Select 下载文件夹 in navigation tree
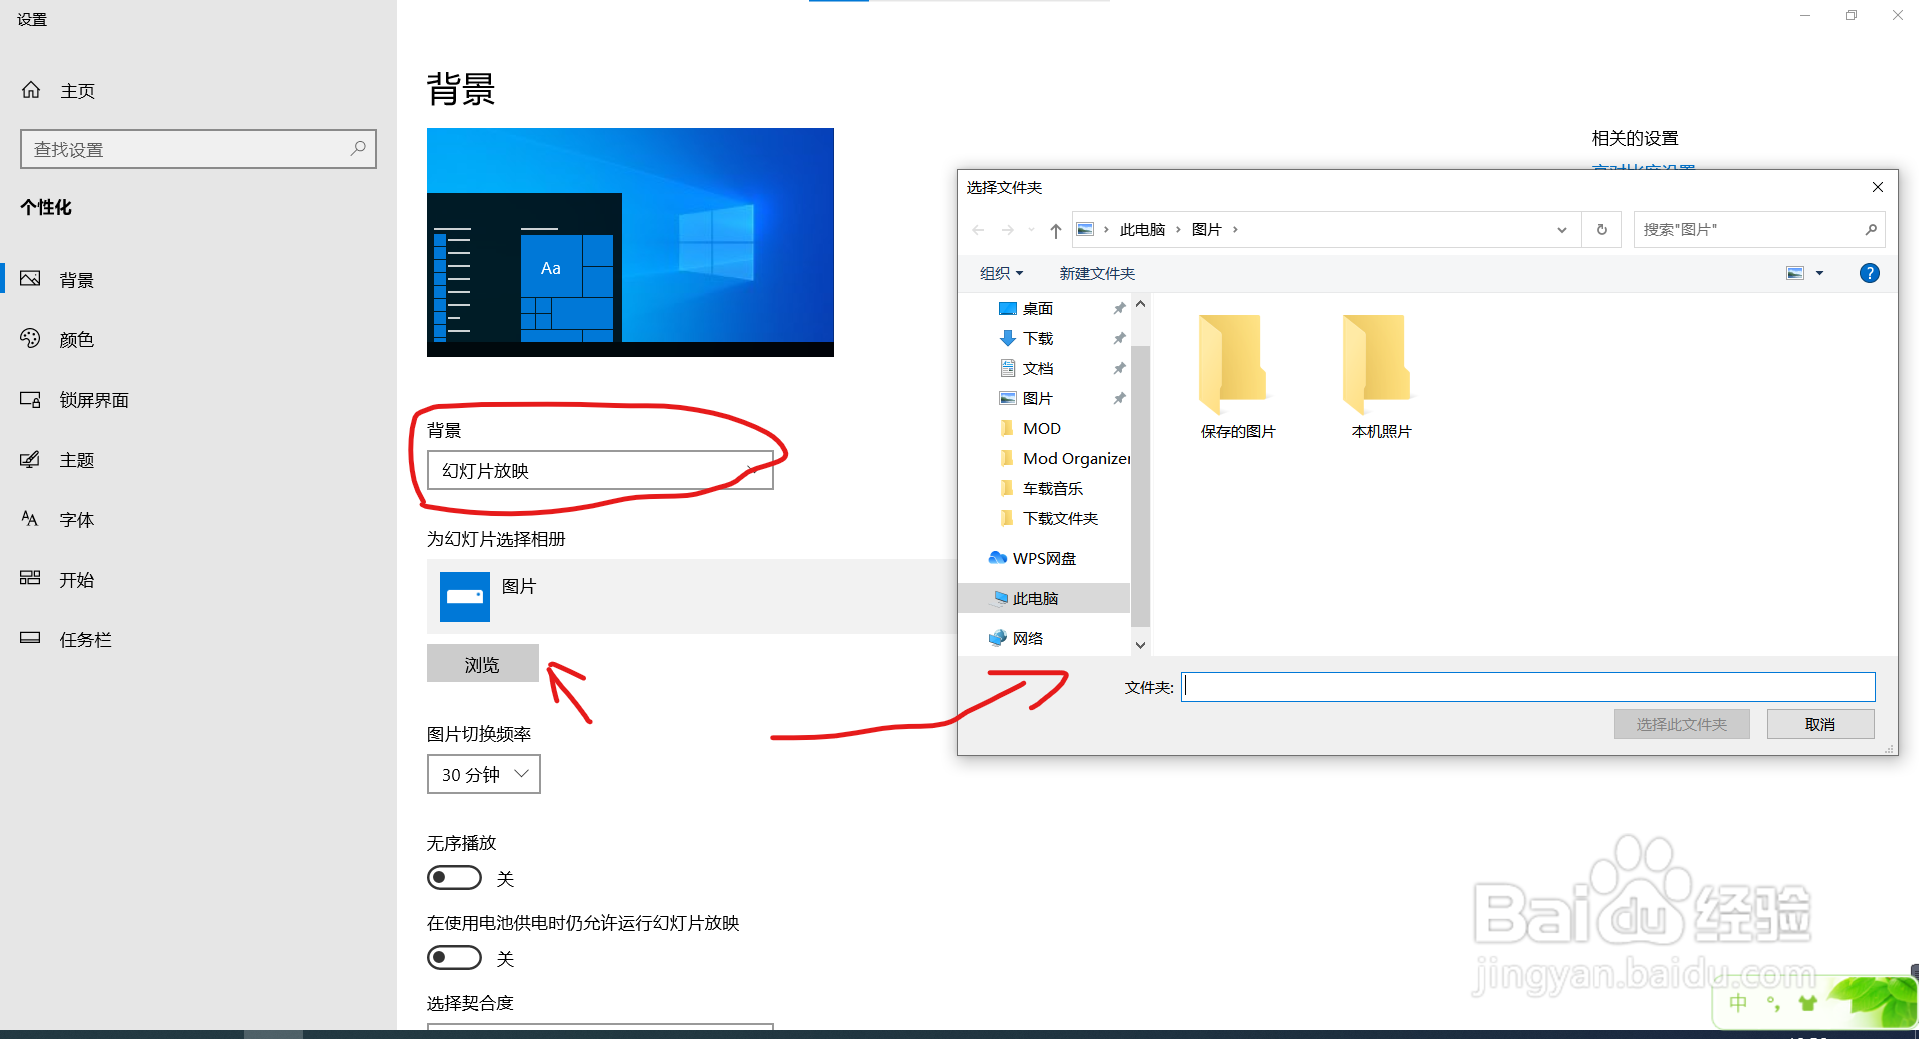This screenshot has width=1919, height=1039. tap(1050, 518)
